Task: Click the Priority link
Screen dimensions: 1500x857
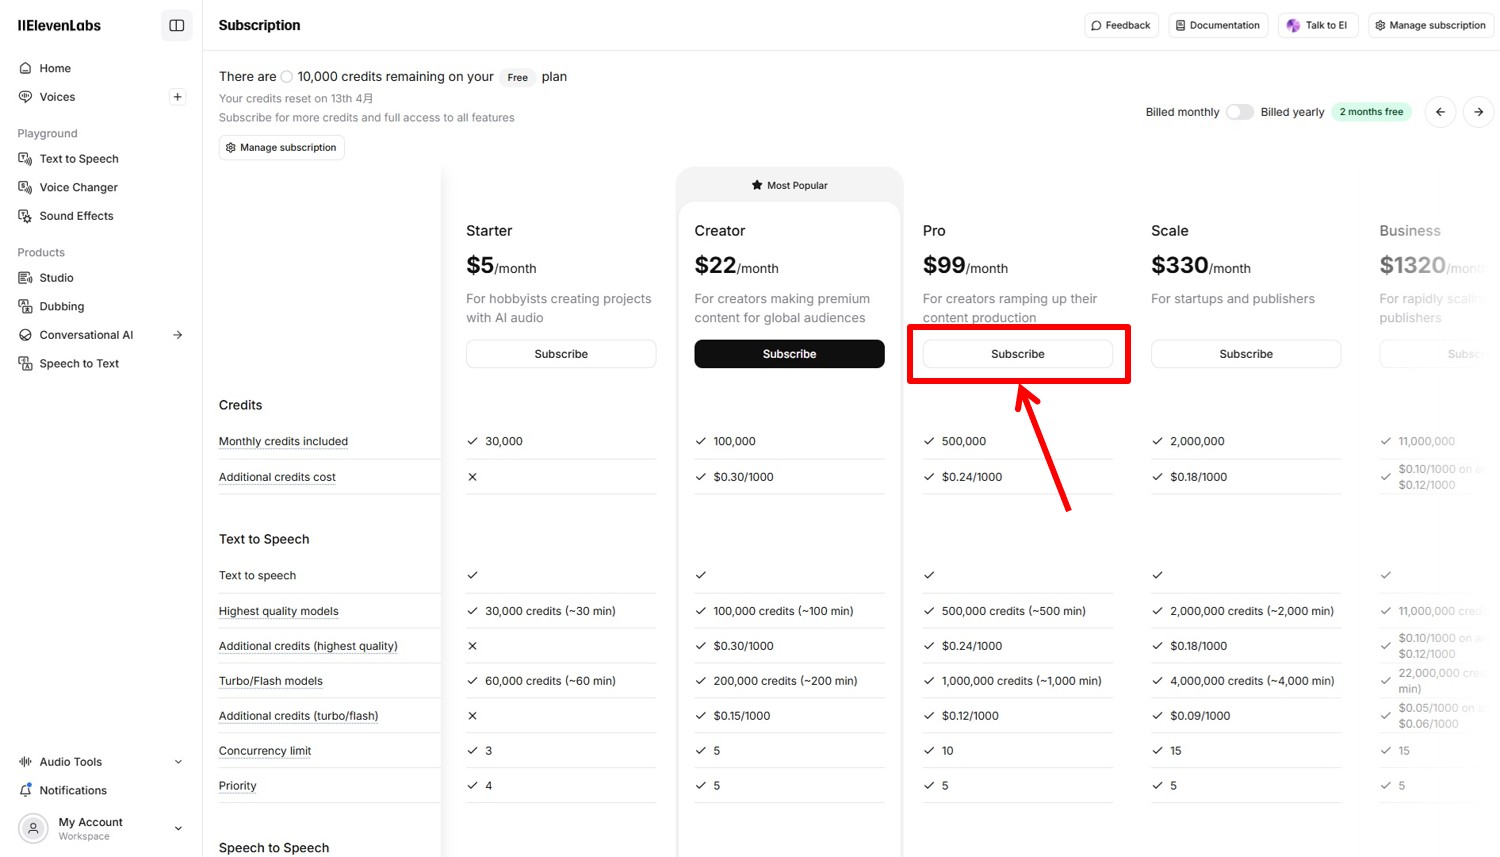Action: pyautogui.click(x=238, y=786)
